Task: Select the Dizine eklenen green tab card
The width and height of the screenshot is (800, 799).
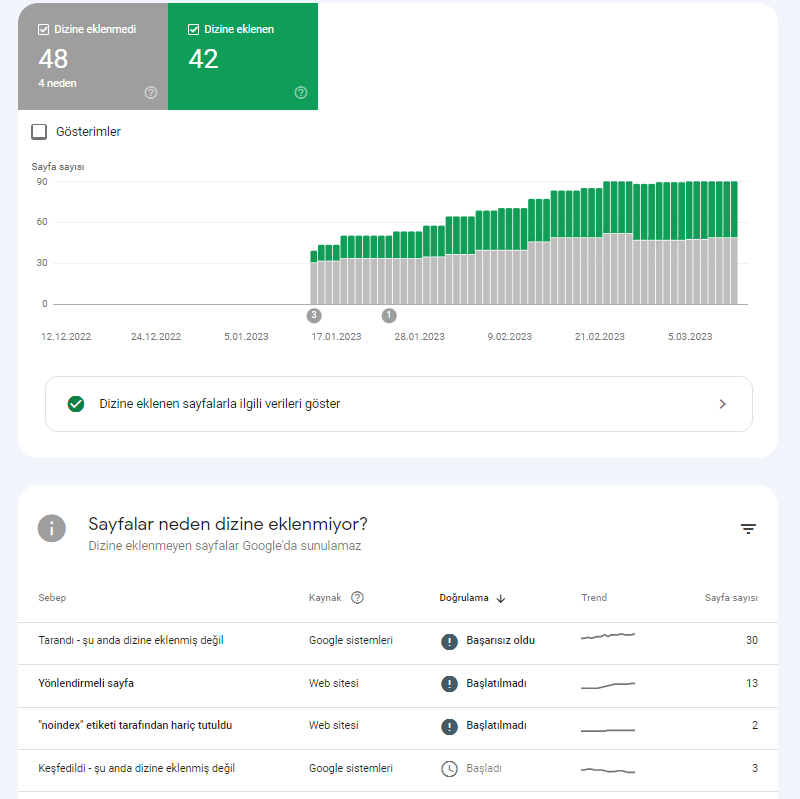Action: pos(243,57)
